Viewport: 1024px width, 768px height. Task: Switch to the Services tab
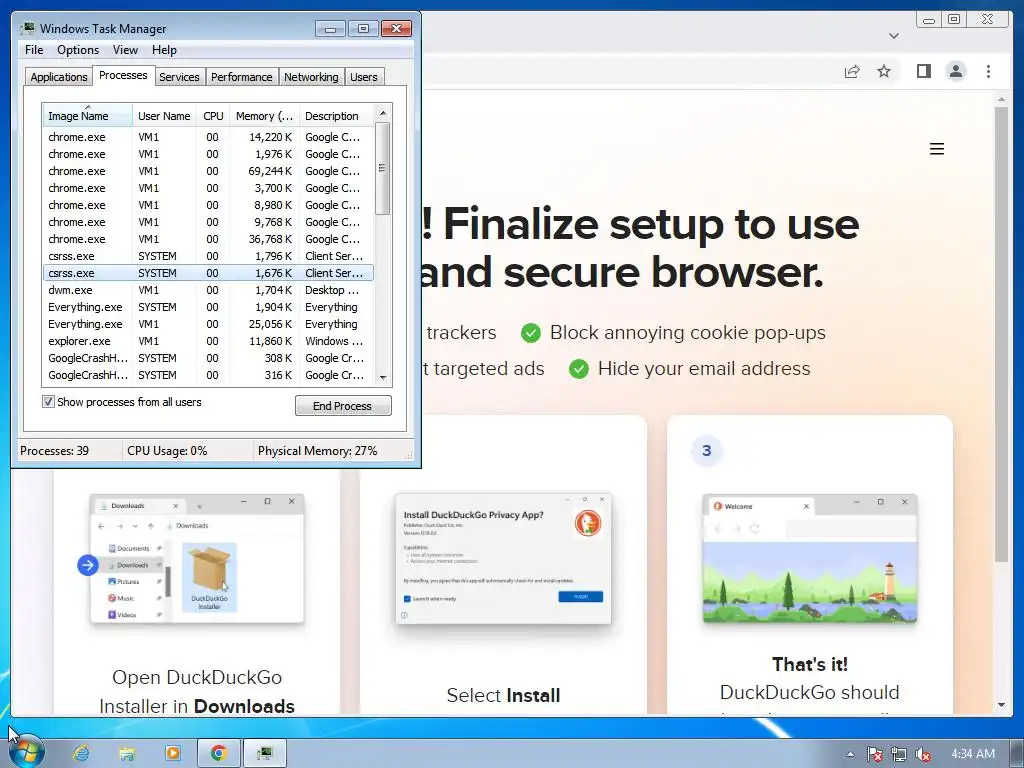point(179,77)
